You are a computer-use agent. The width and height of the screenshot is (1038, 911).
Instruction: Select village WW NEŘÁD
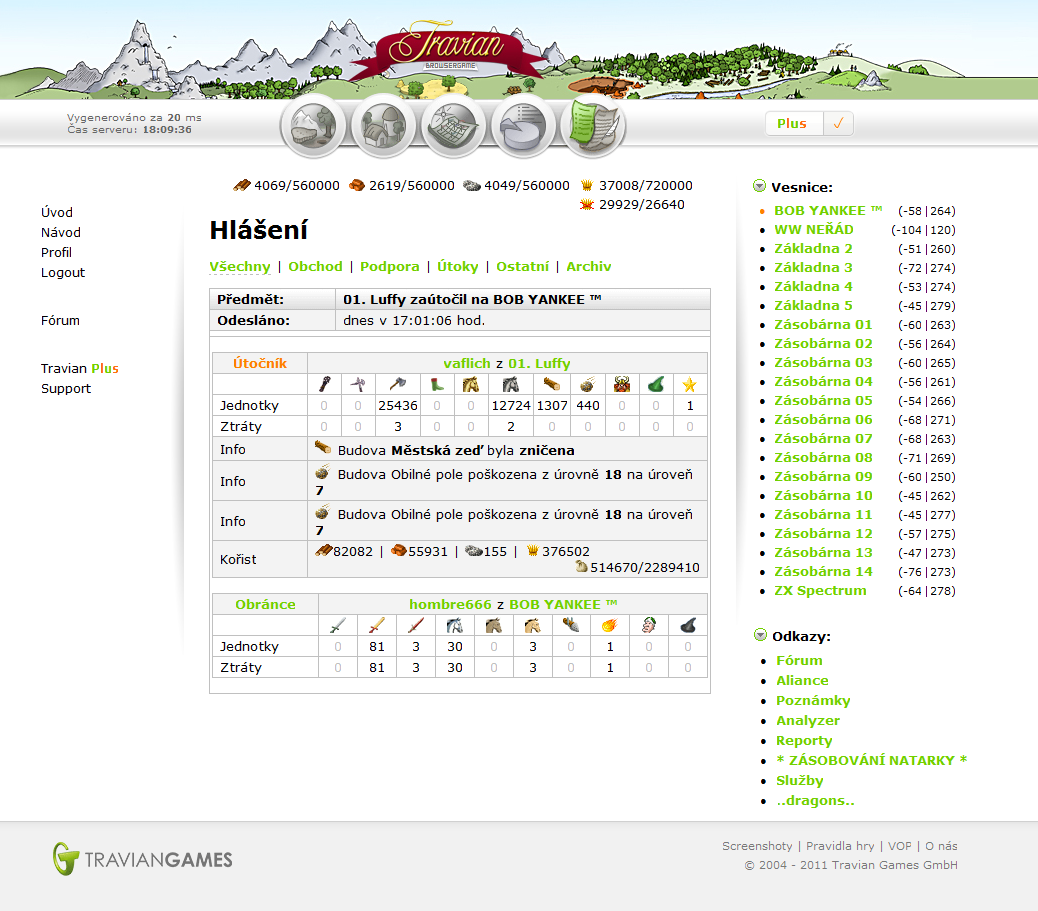click(x=814, y=229)
